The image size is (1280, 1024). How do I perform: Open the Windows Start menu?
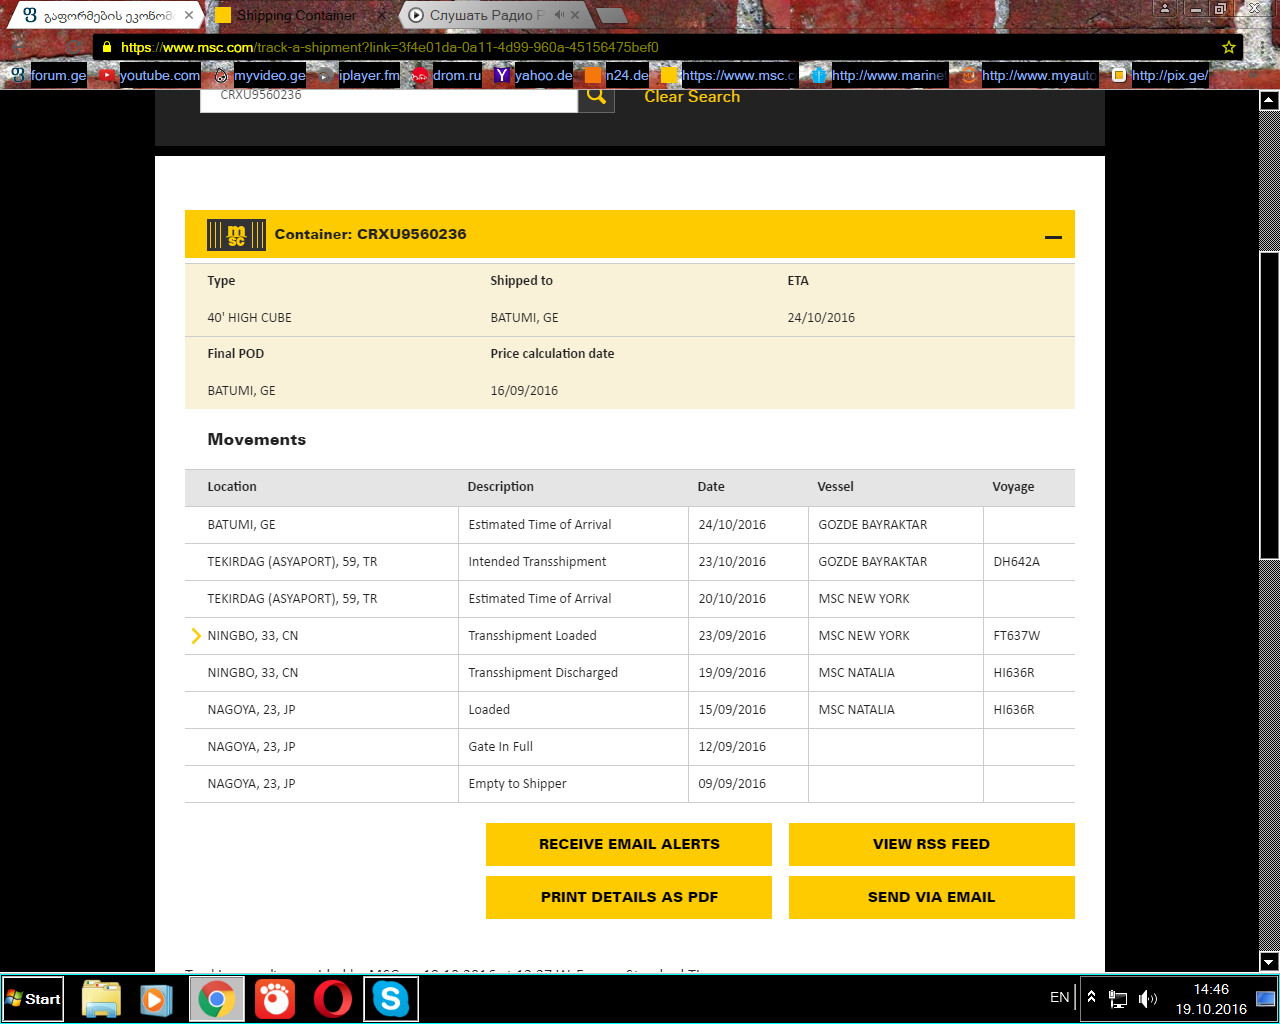(x=33, y=999)
